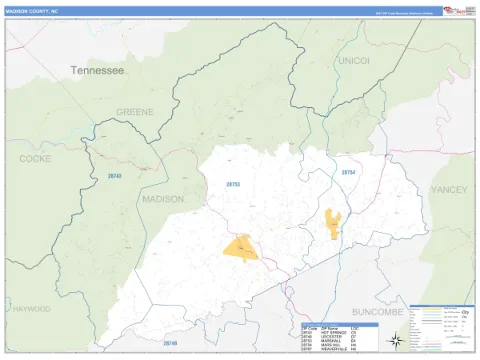The image size is (480, 360).
Task: Click the large 'City' sample in the legend
Action: coord(465,312)
